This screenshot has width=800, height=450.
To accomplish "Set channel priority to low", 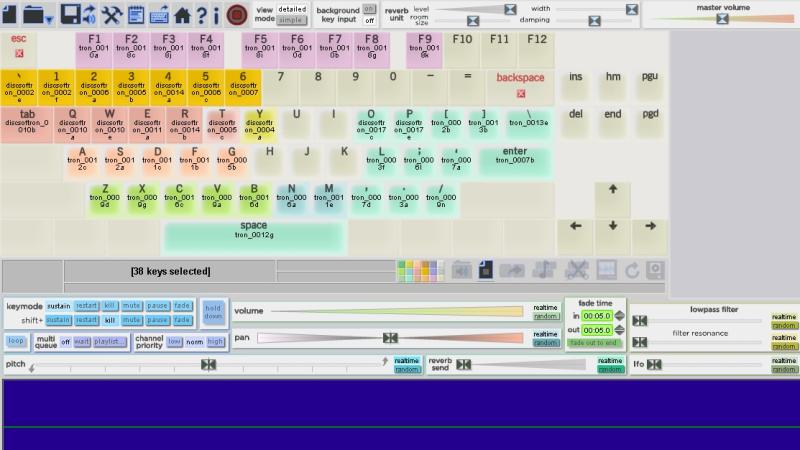I will tap(174, 341).
